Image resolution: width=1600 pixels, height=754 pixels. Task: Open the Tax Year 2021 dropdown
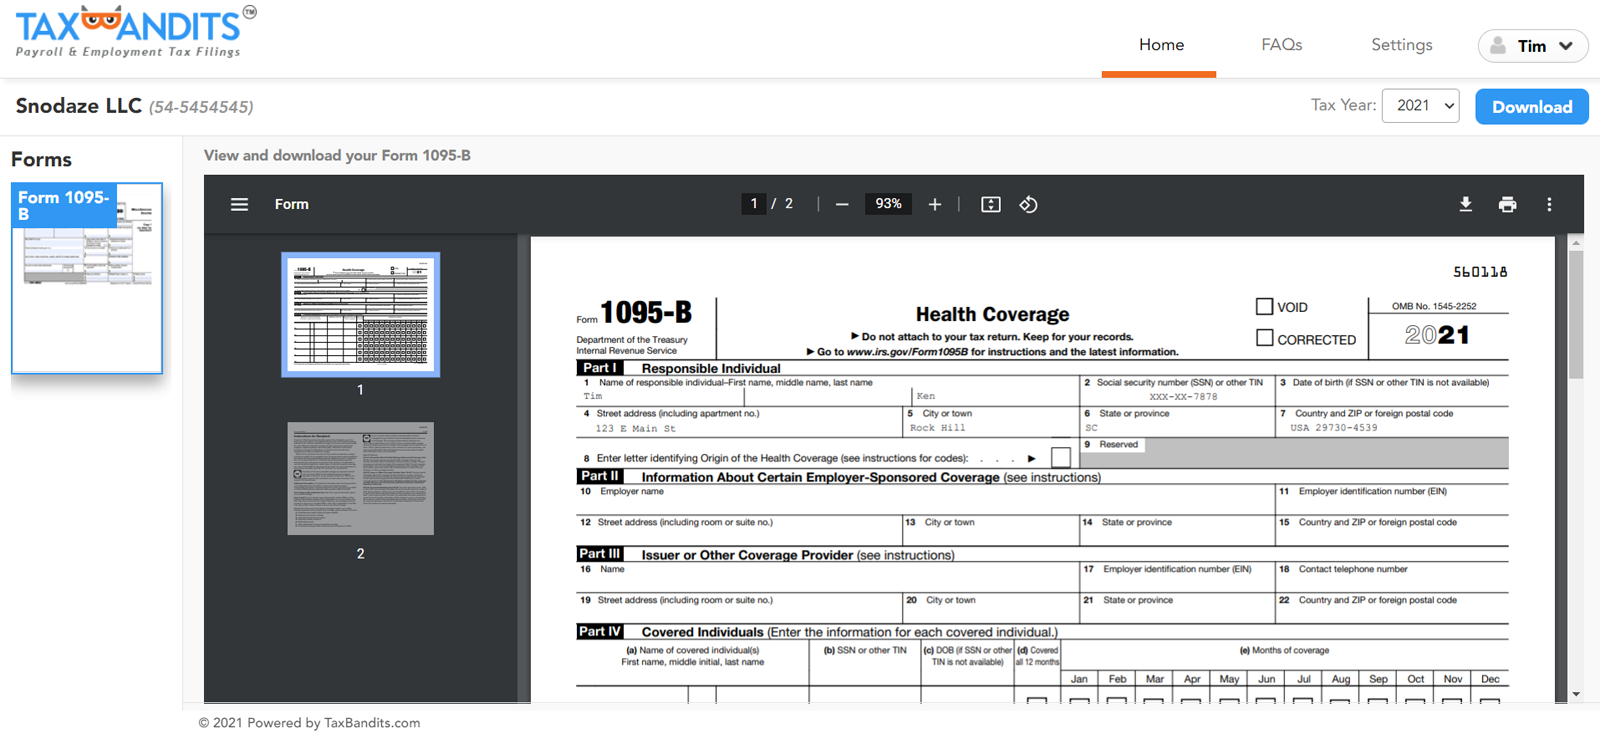click(1420, 105)
